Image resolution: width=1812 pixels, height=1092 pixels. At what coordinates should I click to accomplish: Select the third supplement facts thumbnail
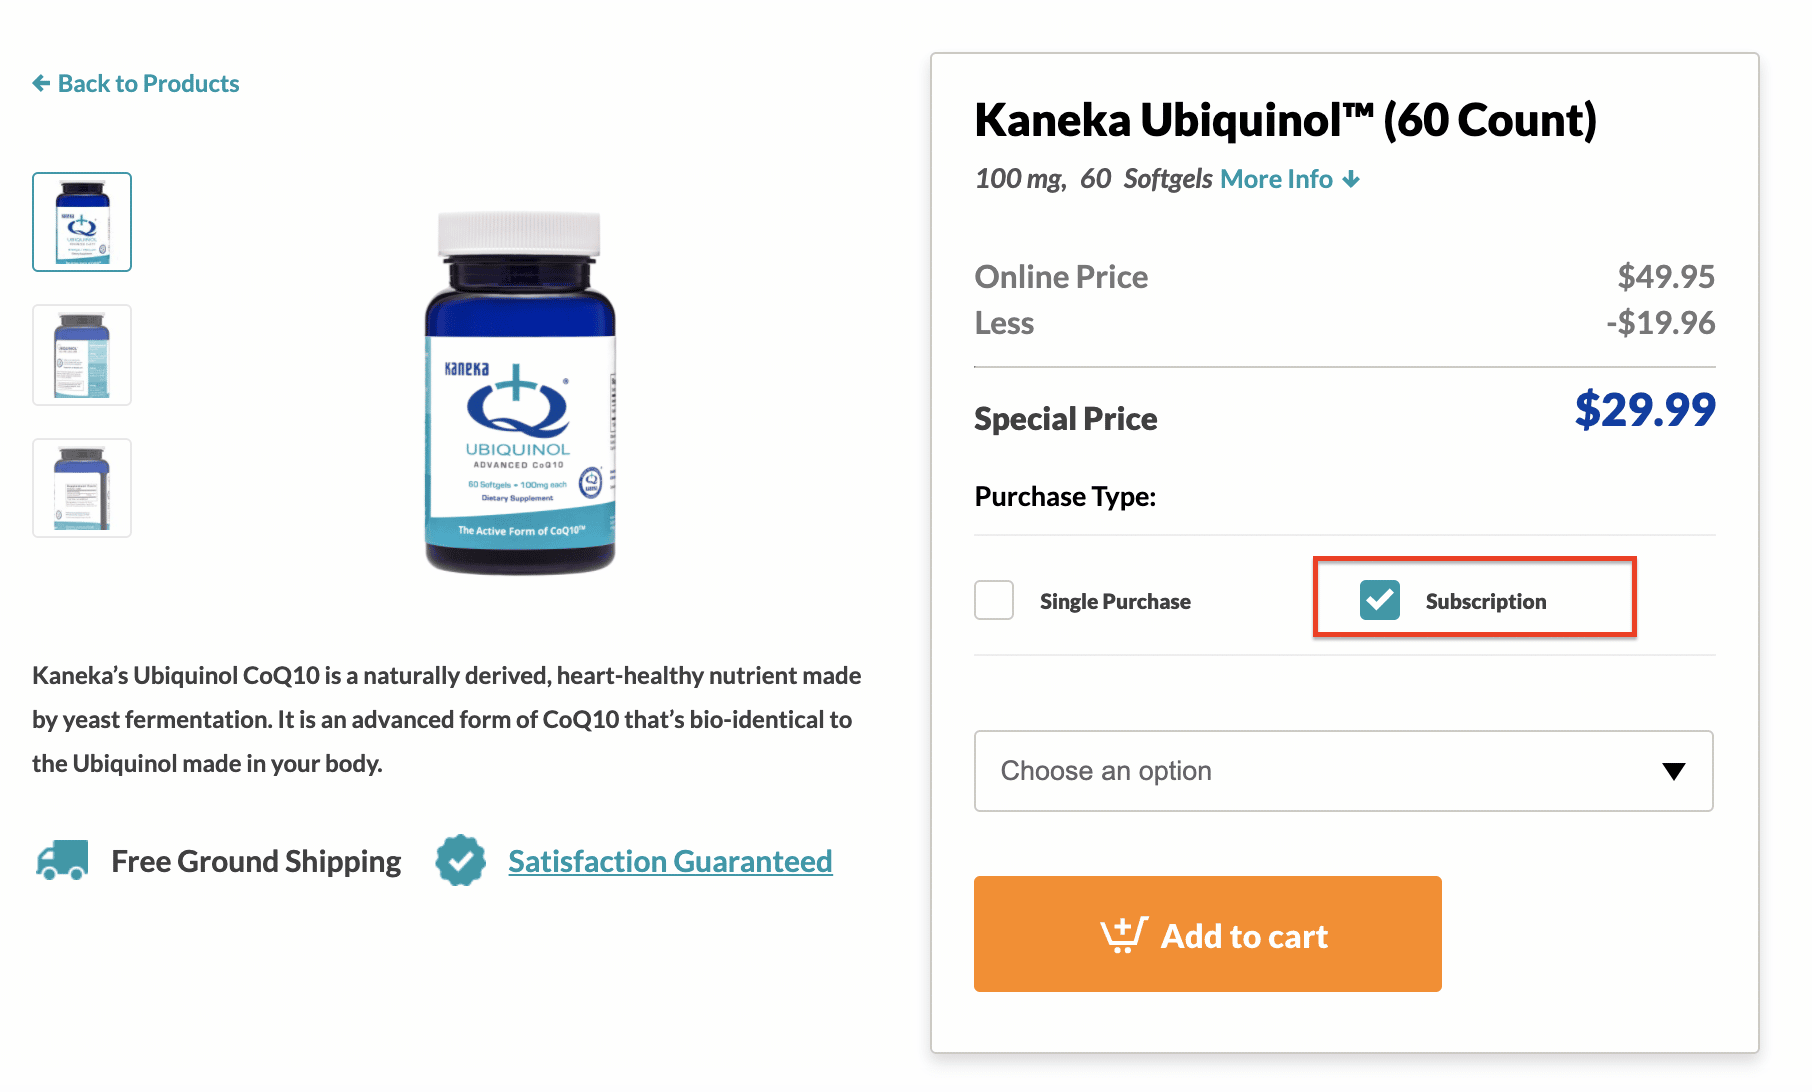tap(82, 488)
